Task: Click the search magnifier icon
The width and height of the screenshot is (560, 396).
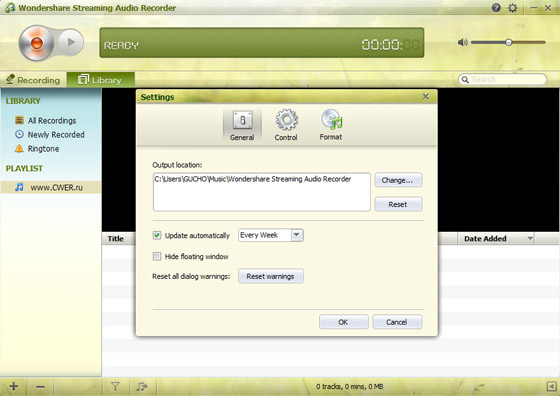Action: (x=465, y=80)
